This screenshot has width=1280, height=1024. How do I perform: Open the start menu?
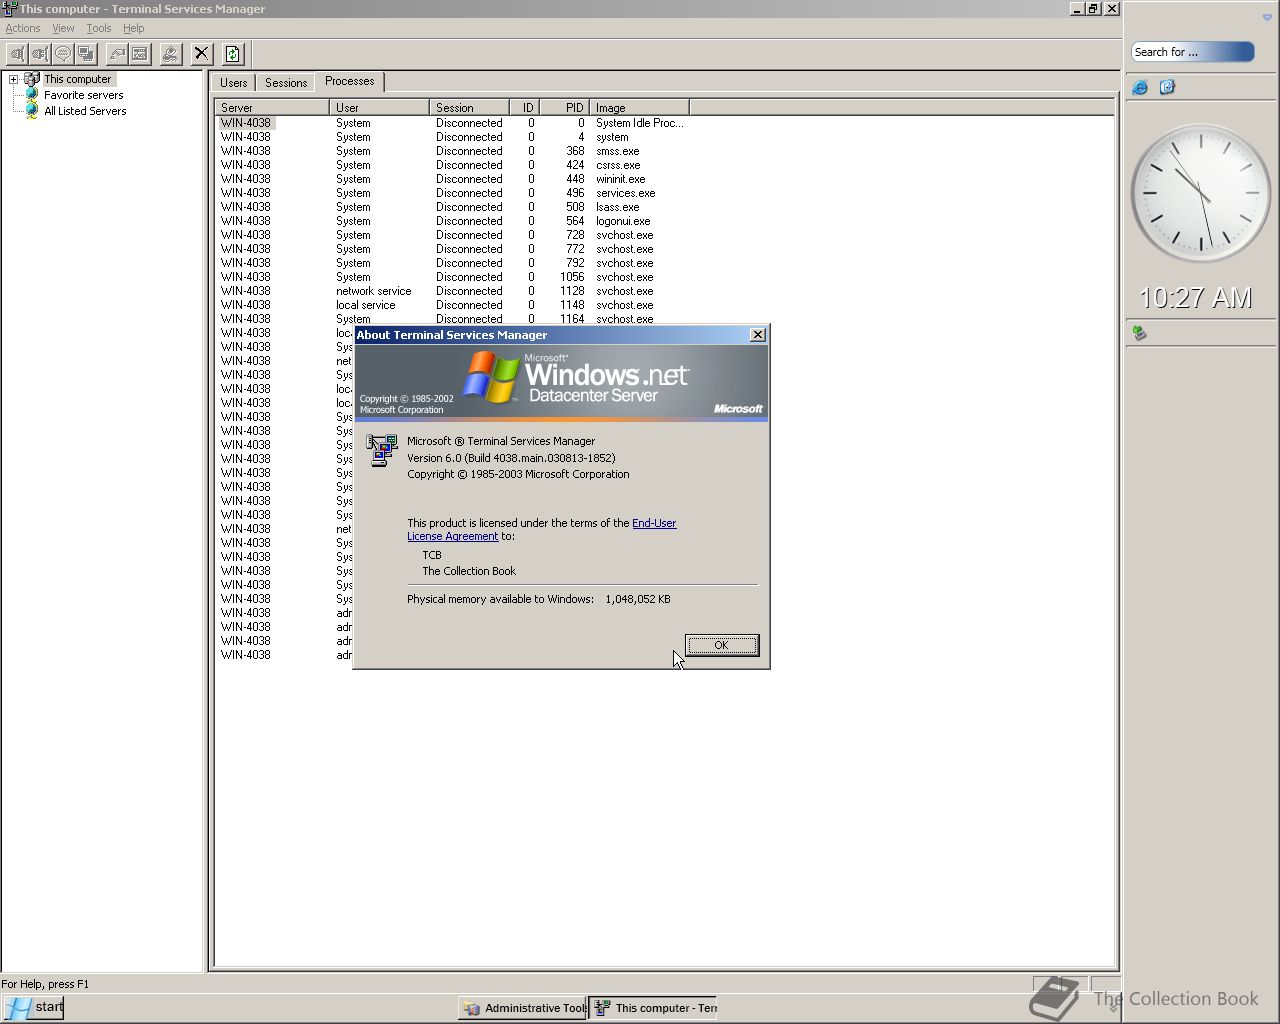pyautogui.click(x=34, y=1007)
